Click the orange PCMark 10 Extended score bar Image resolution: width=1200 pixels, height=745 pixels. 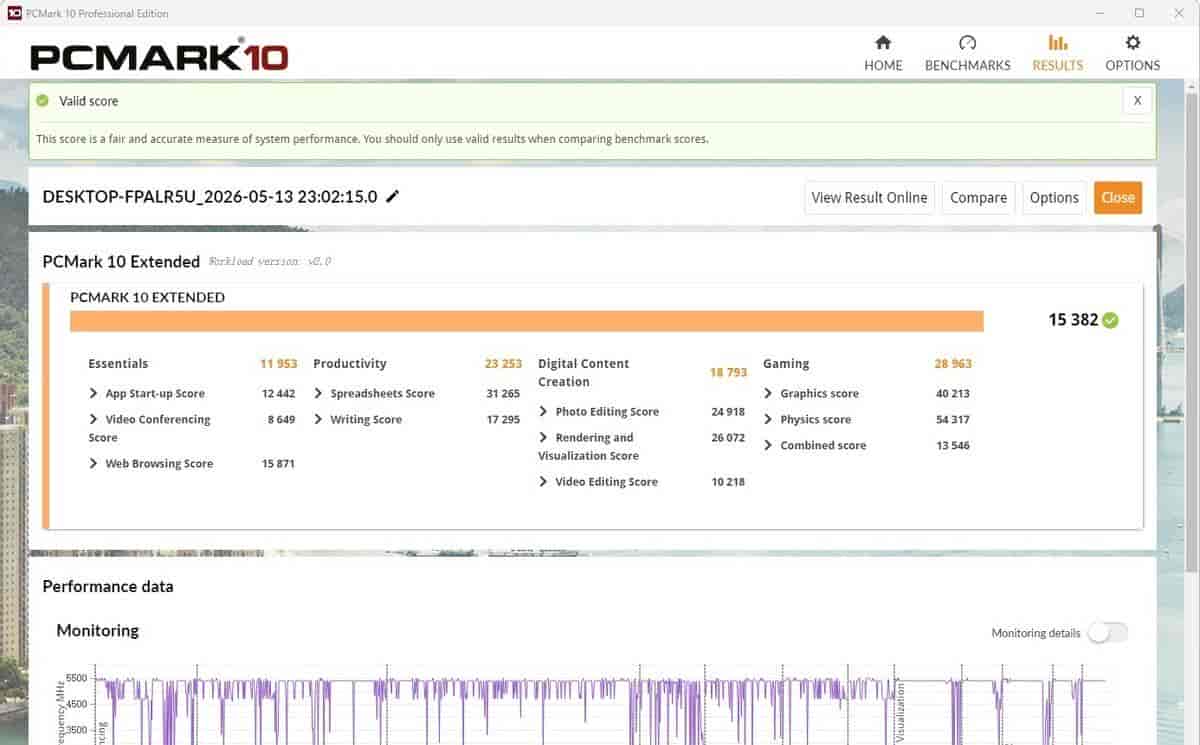(x=527, y=321)
